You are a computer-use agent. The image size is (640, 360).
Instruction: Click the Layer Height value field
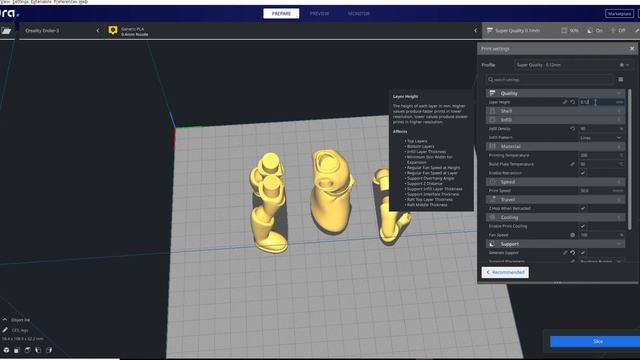point(601,102)
